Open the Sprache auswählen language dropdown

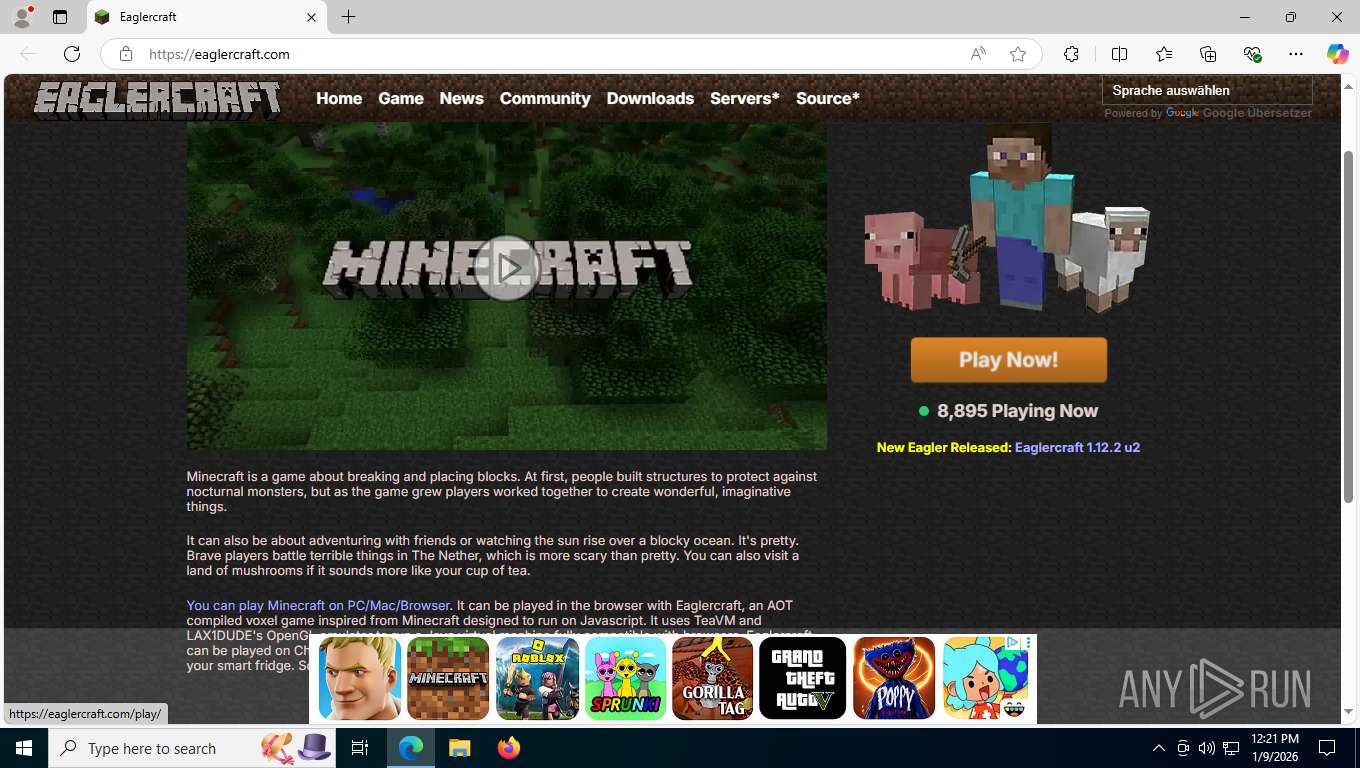point(1207,90)
